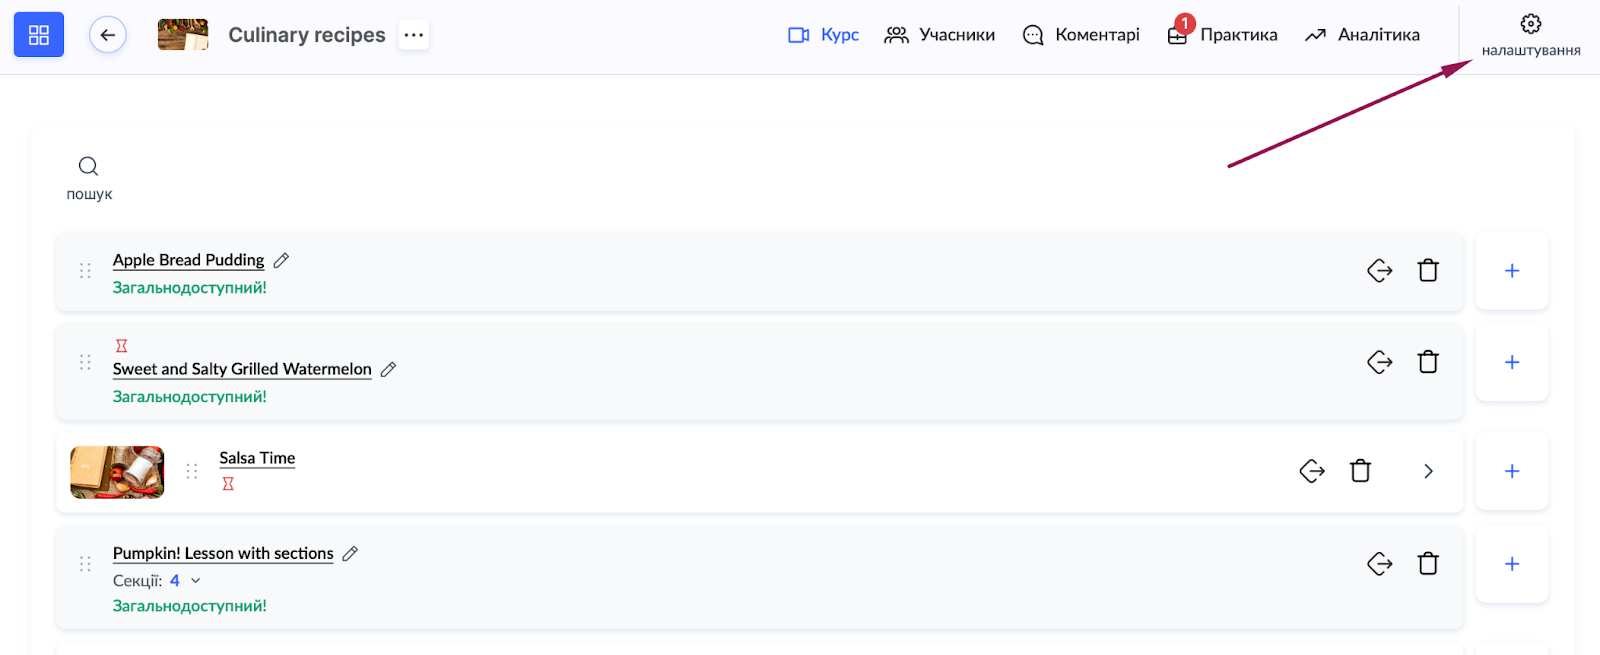The height and width of the screenshot is (655, 1600).
Task: Click the pencil next to Apple Bread Pudding
Action: [282, 260]
